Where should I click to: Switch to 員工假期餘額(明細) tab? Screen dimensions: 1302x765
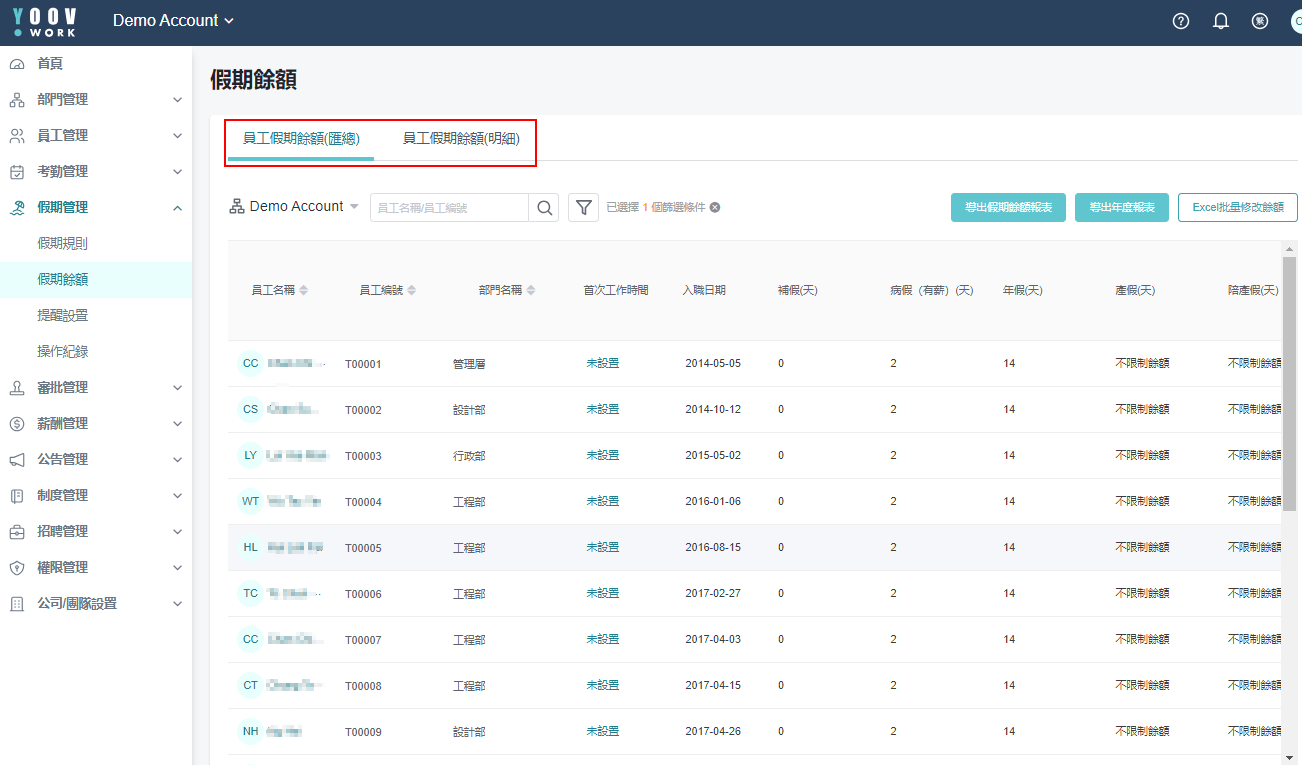coord(461,139)
